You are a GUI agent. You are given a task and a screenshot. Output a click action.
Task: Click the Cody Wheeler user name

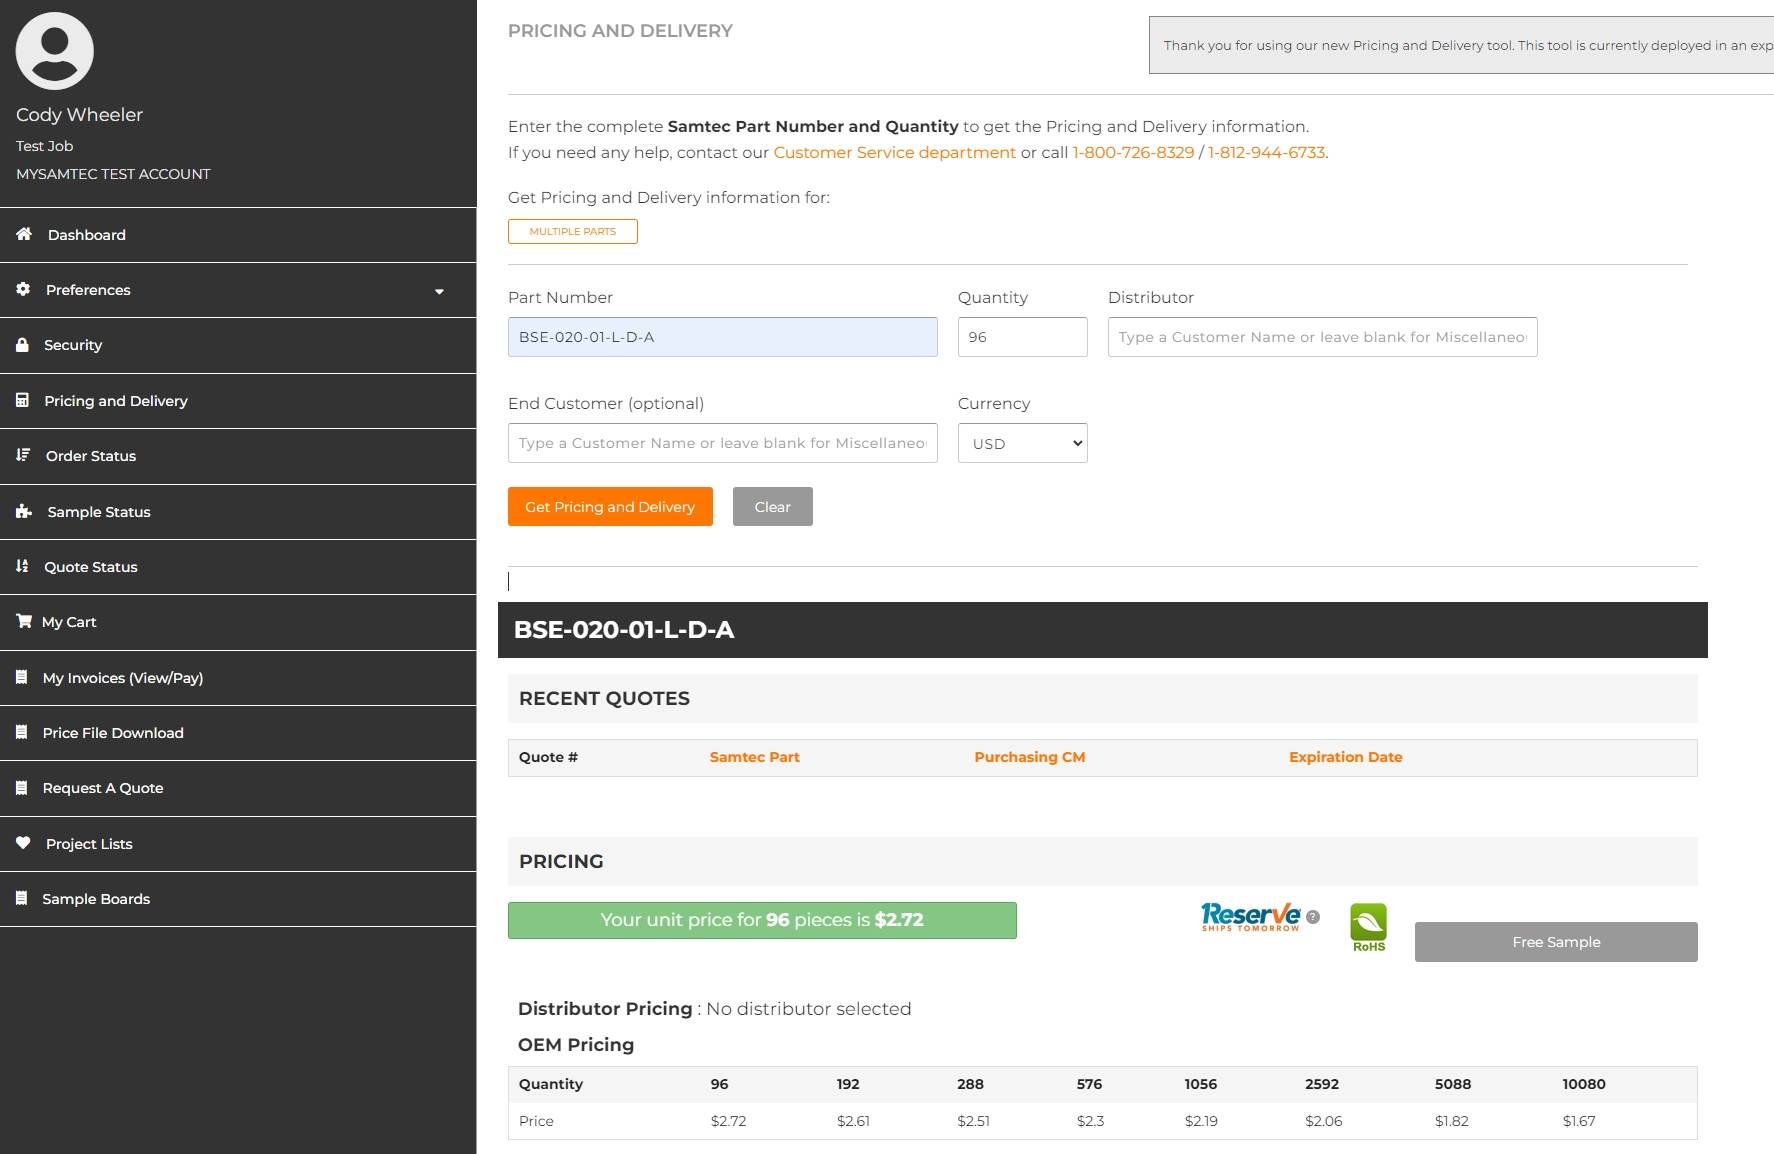(x=79, y=114)
